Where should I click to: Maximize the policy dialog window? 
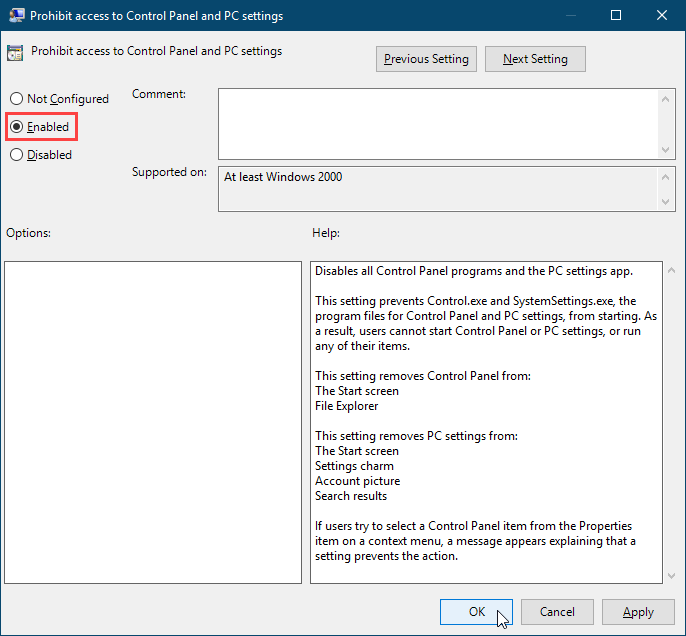(616, 15)
